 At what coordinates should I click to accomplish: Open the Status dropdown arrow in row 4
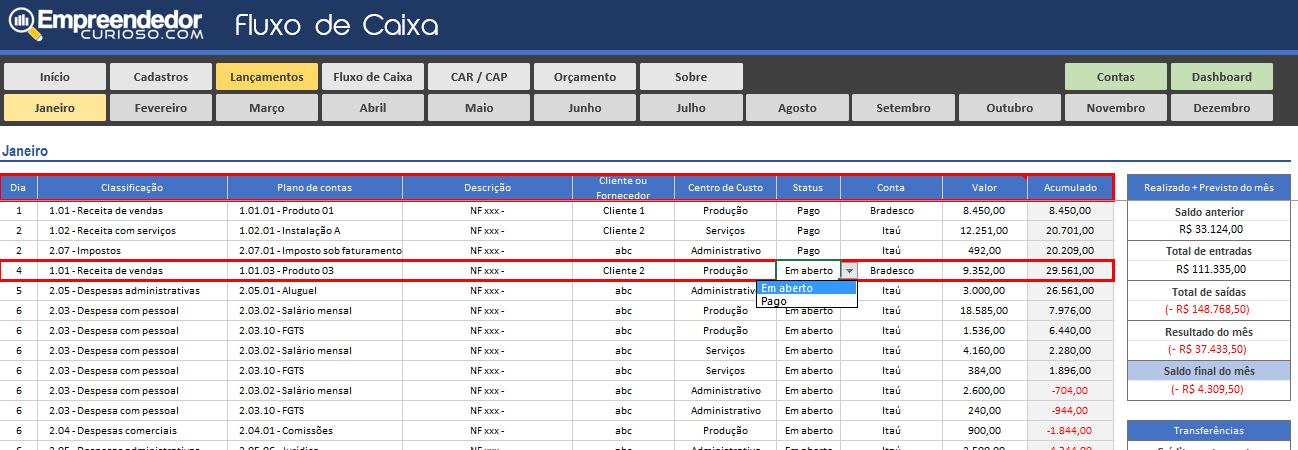(849, 270)
